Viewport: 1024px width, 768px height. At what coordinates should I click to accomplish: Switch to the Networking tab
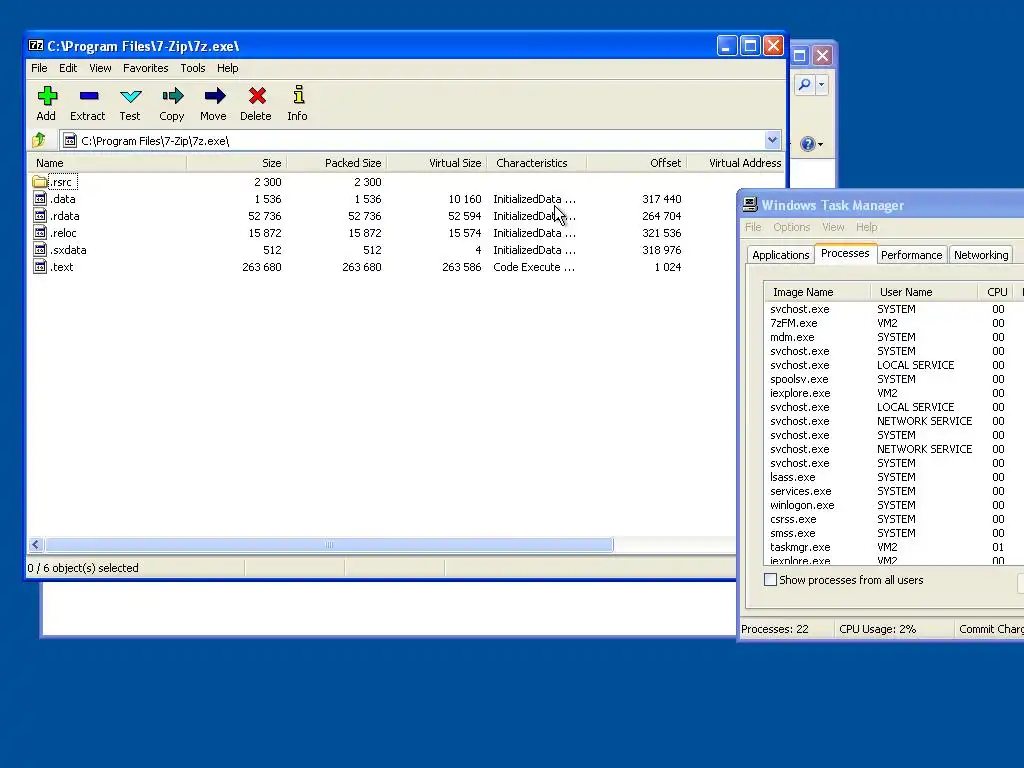(x=980, y=255)
